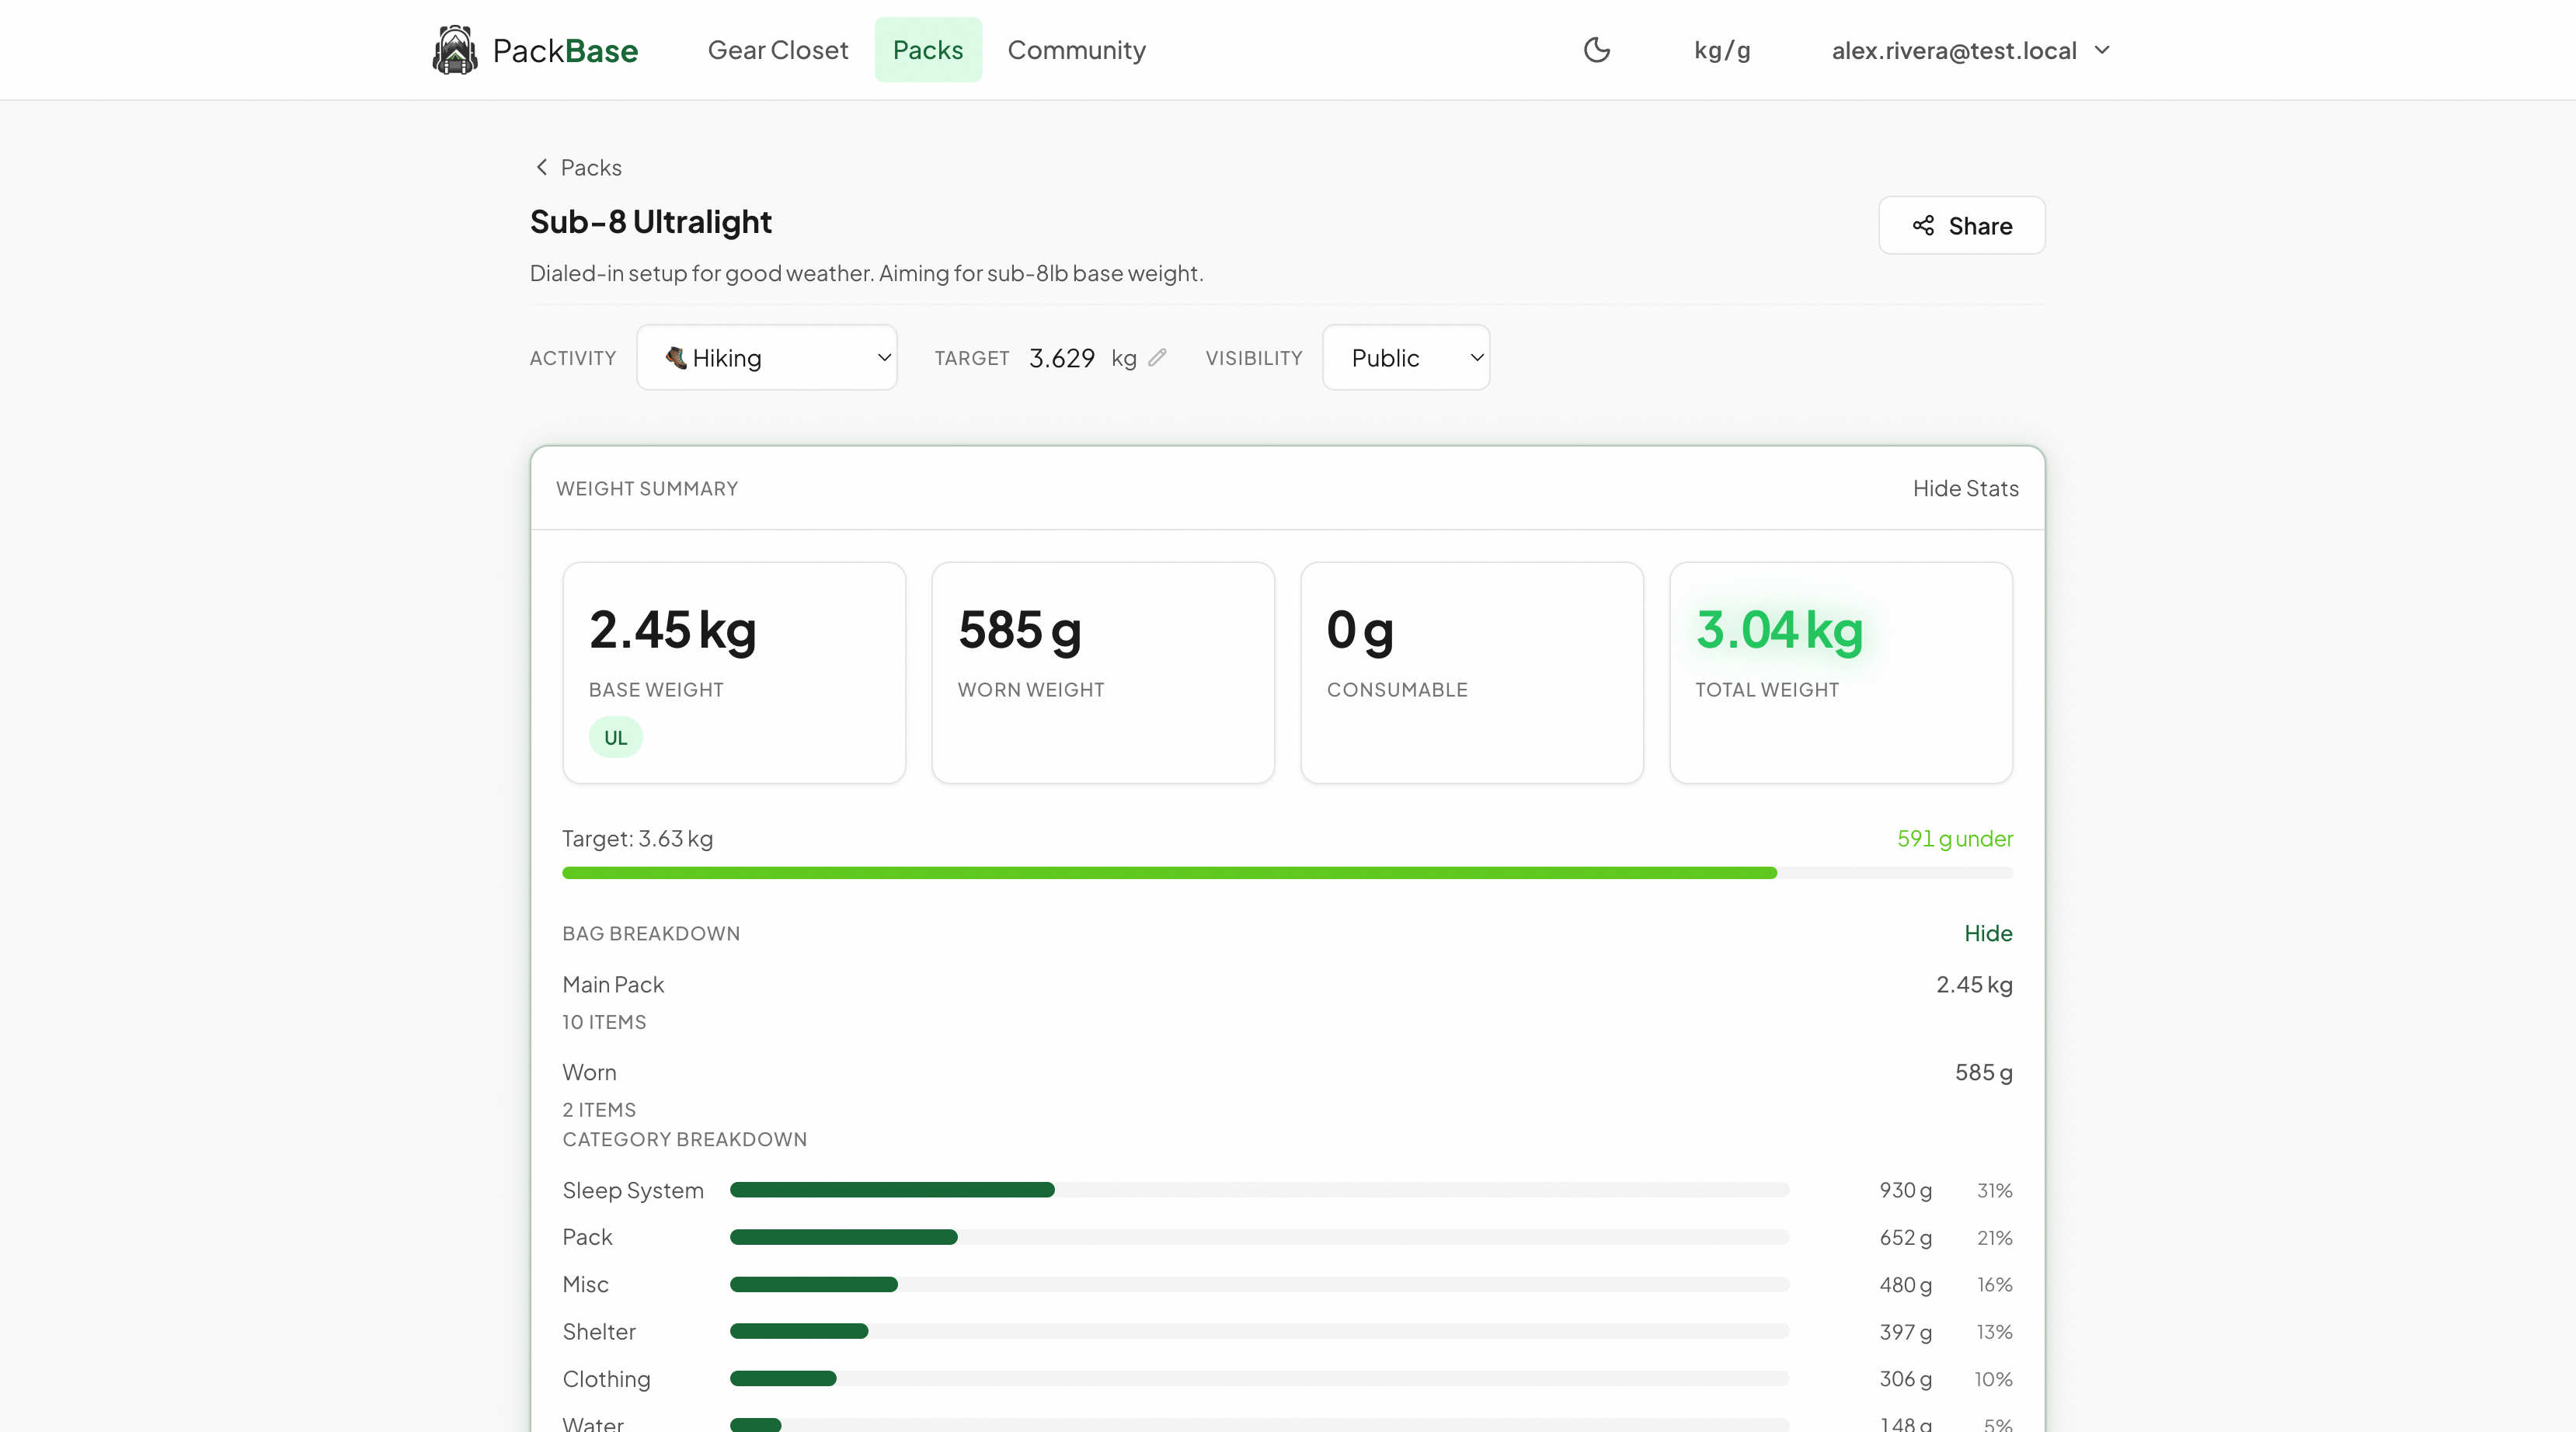Image resolution: width=2576 pixels, height=1432 pixels.
Task: Click the target value 3.629
Action: (x=1062, y=358)
